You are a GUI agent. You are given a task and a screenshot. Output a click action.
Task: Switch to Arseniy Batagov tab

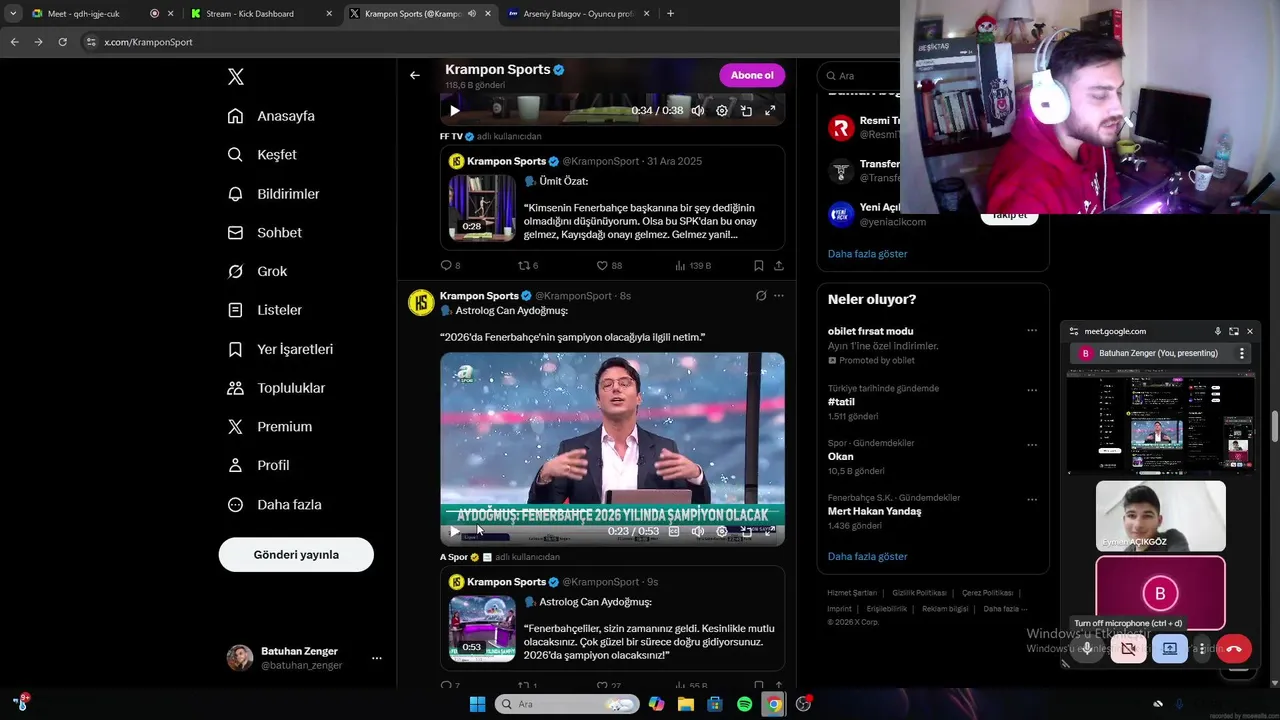click(x=578, y=14)
